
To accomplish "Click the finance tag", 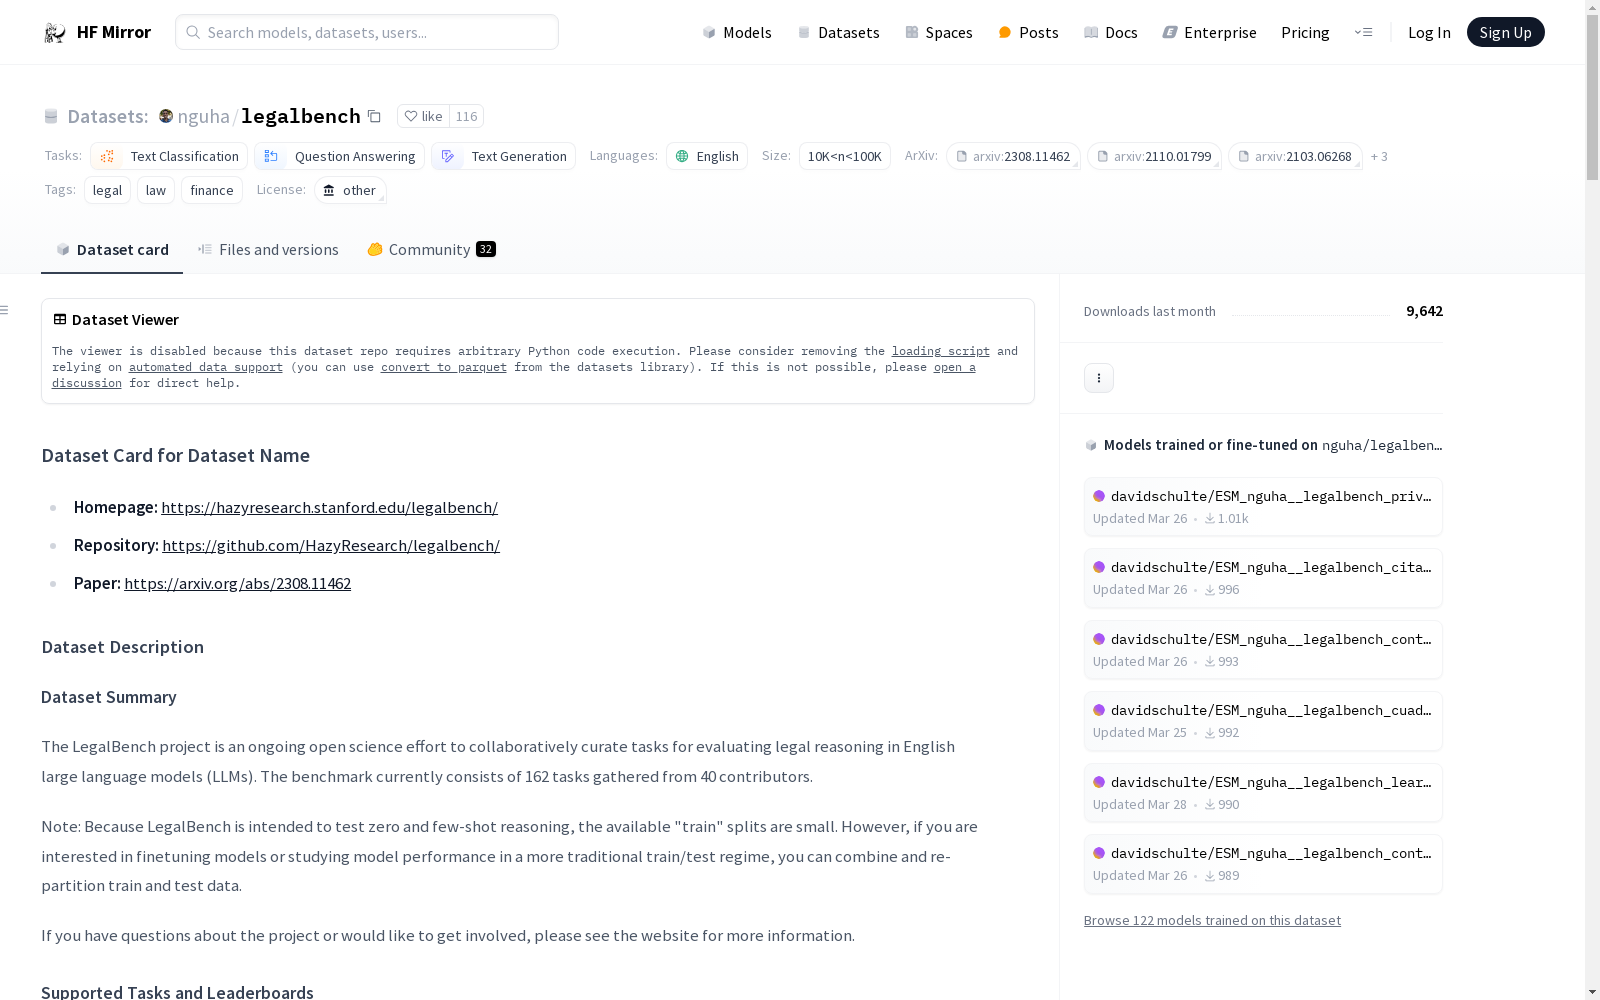I will [x=212, y=190].
